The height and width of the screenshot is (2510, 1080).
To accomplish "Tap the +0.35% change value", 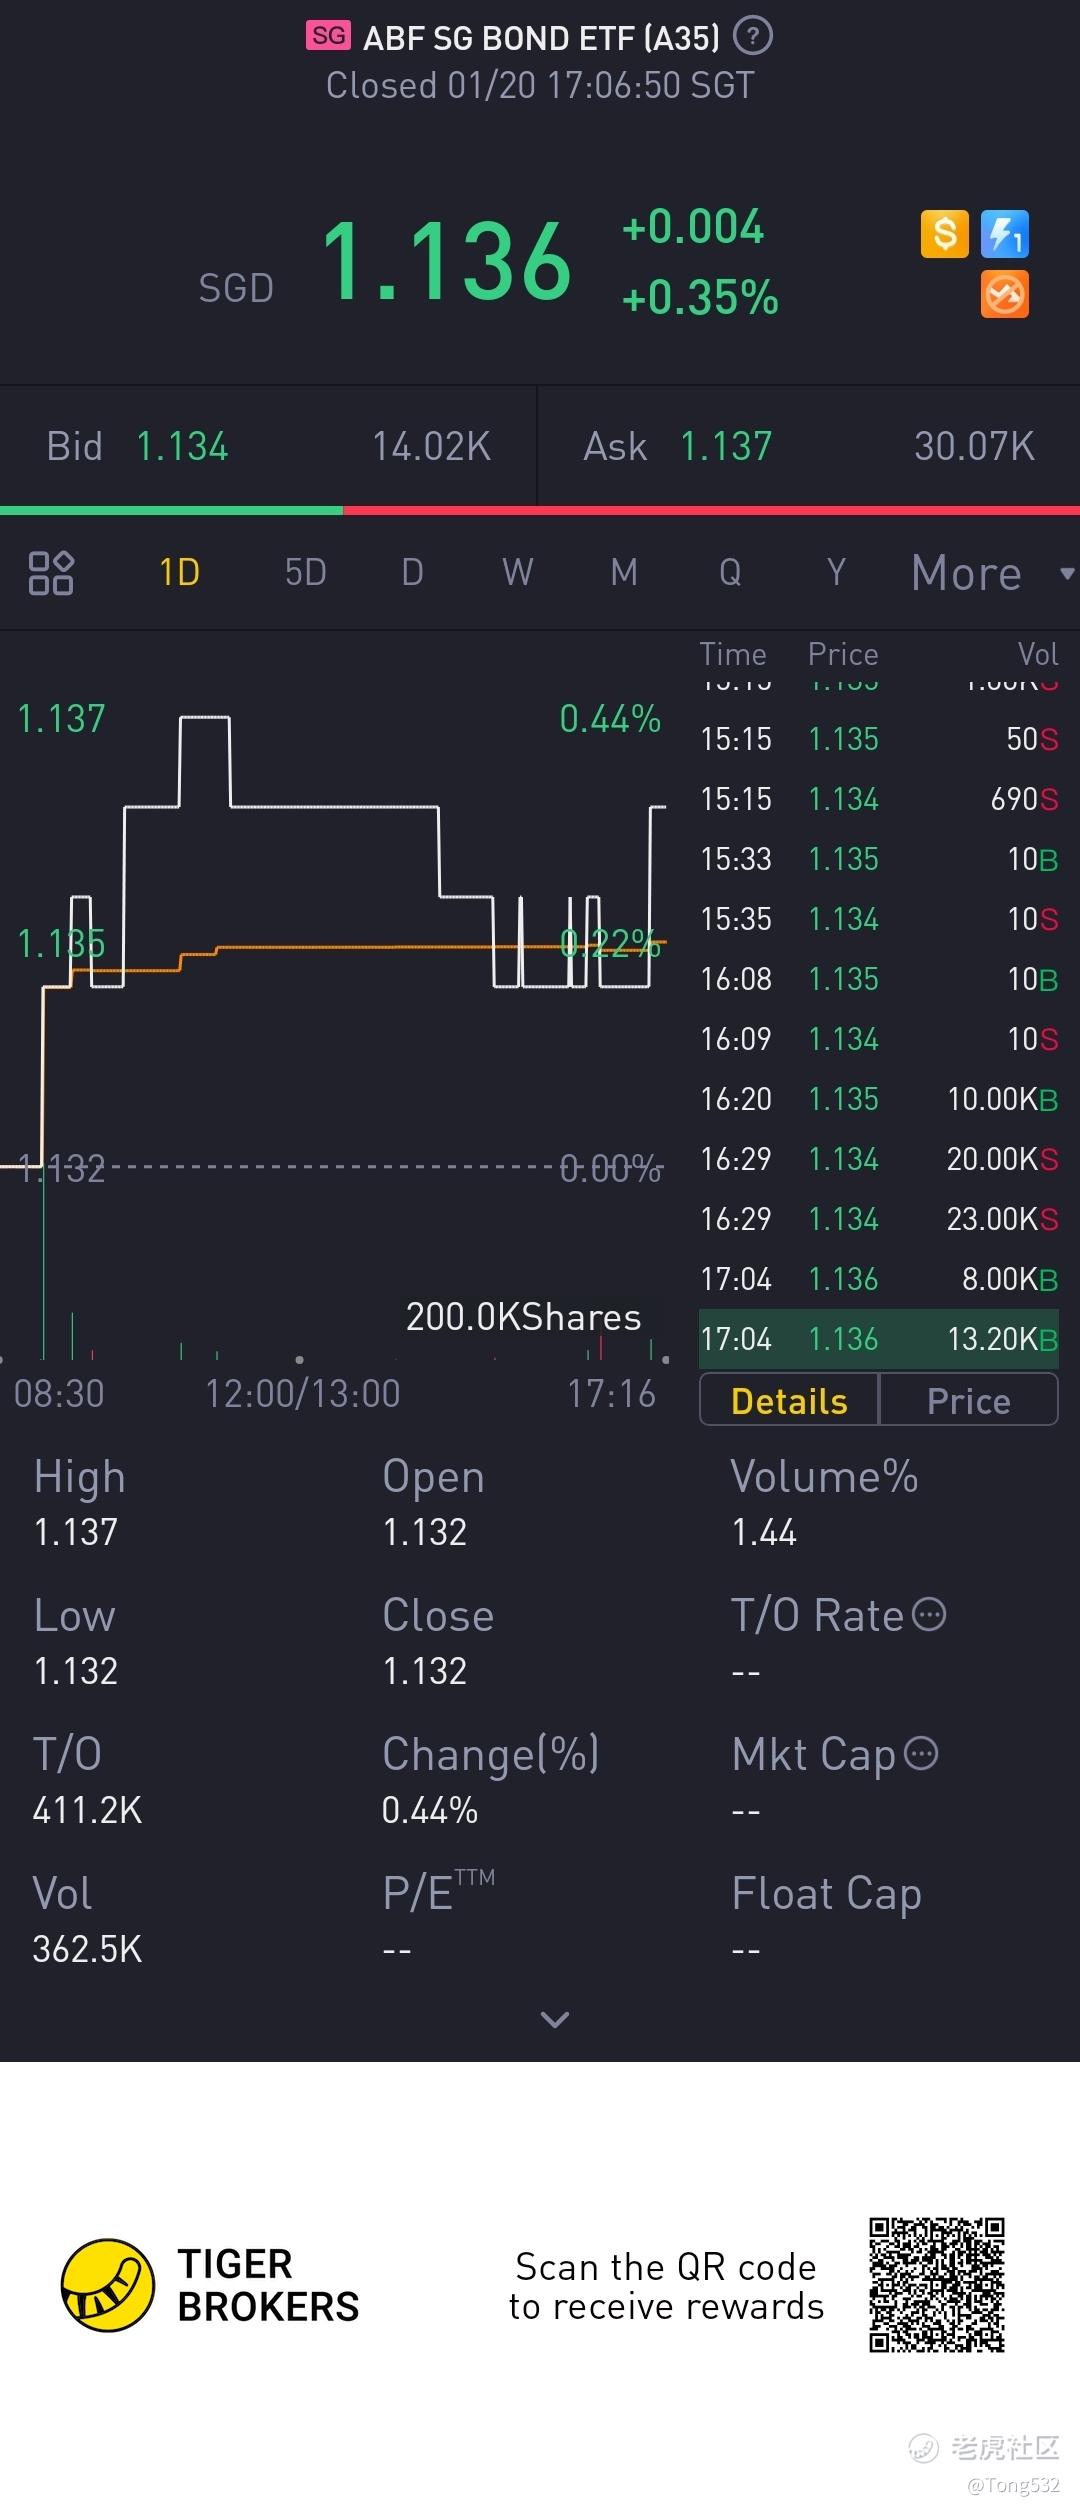I will click(x=700, y=298).
